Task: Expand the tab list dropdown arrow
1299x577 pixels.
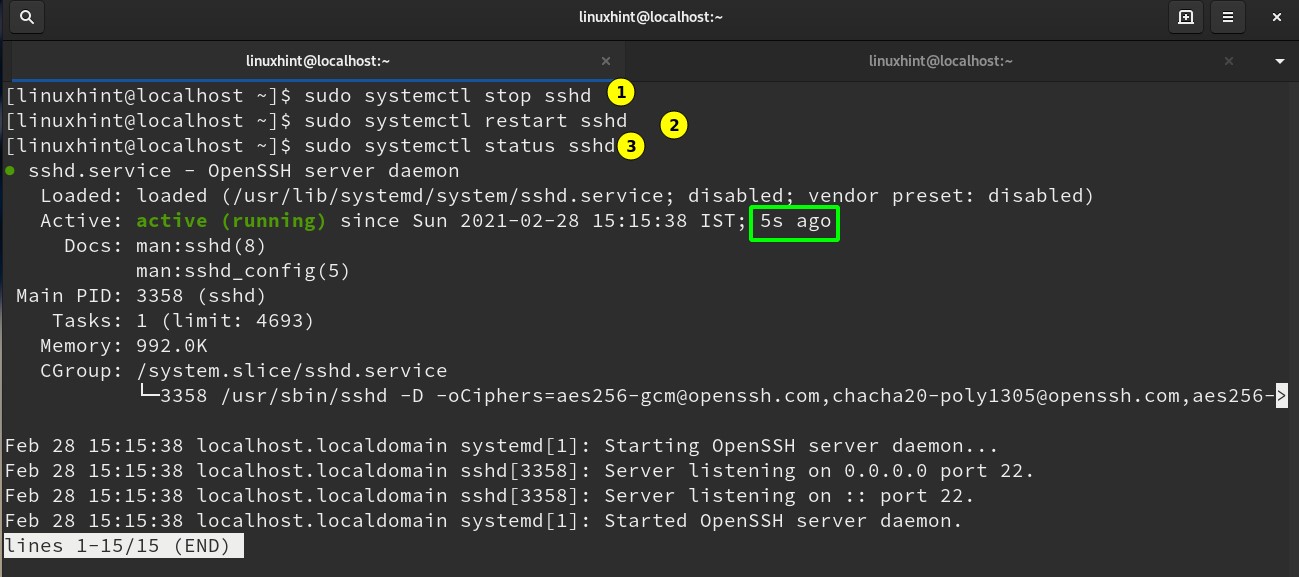Action: pyautogui.click(x=1280, y=61)
